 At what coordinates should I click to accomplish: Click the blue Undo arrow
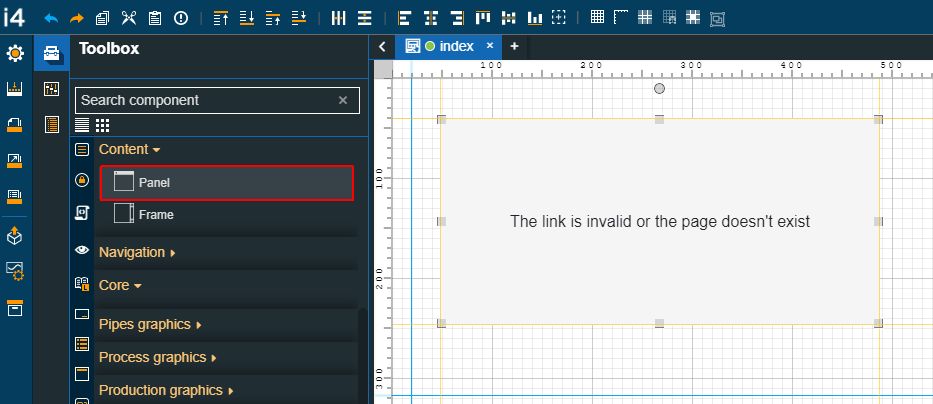(x=51, y=18)
